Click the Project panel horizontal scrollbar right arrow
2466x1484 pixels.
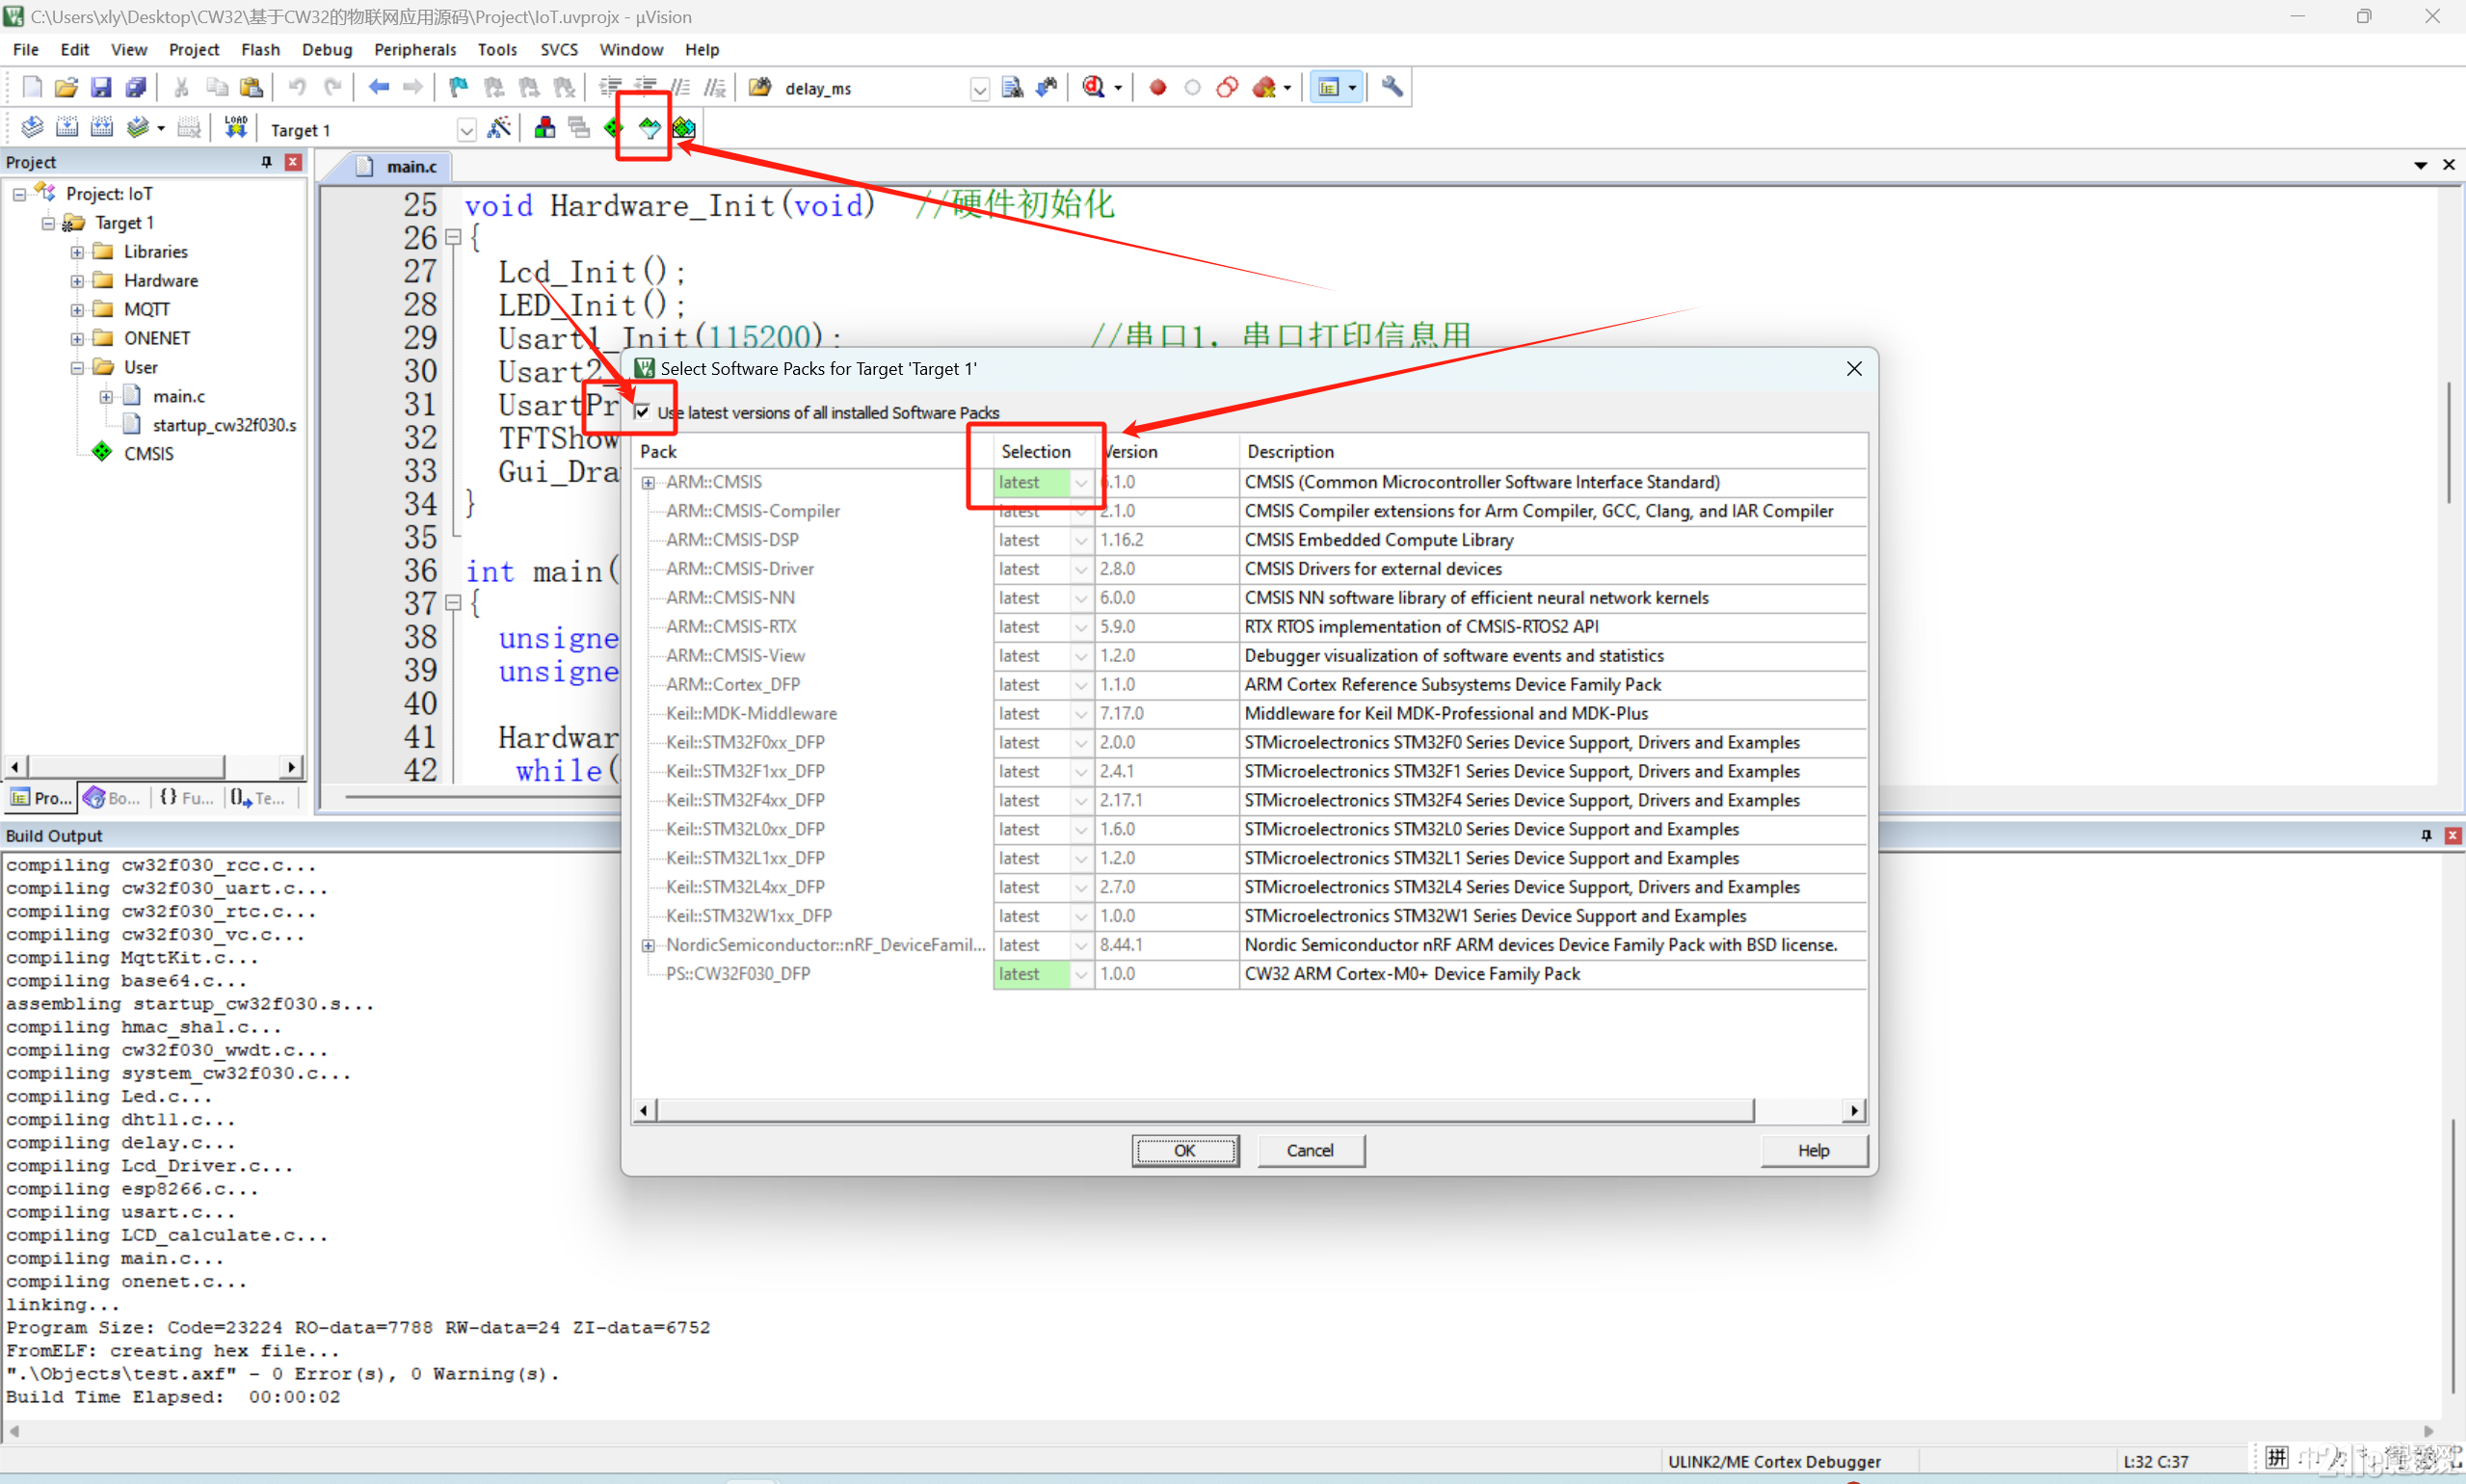291,767
